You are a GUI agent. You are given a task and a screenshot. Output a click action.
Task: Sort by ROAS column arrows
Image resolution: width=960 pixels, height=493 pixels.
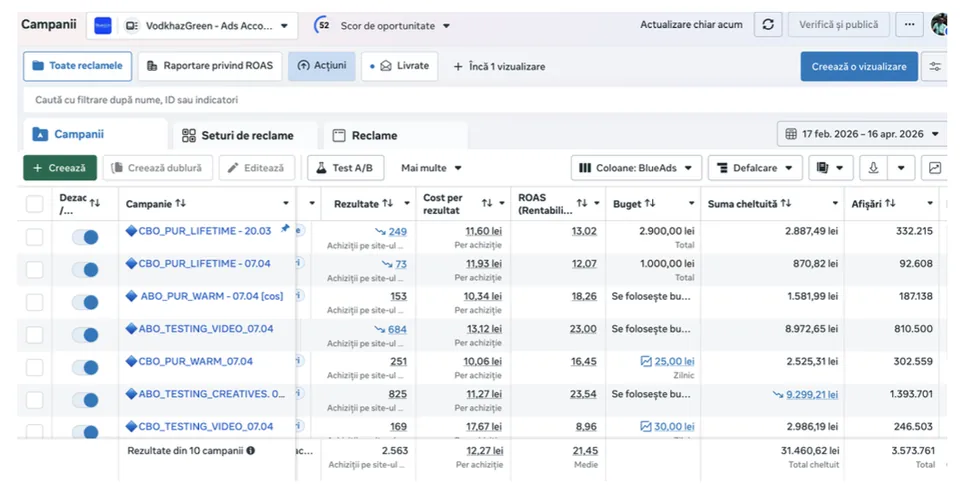pyautogui.click(x=582, y=203)
